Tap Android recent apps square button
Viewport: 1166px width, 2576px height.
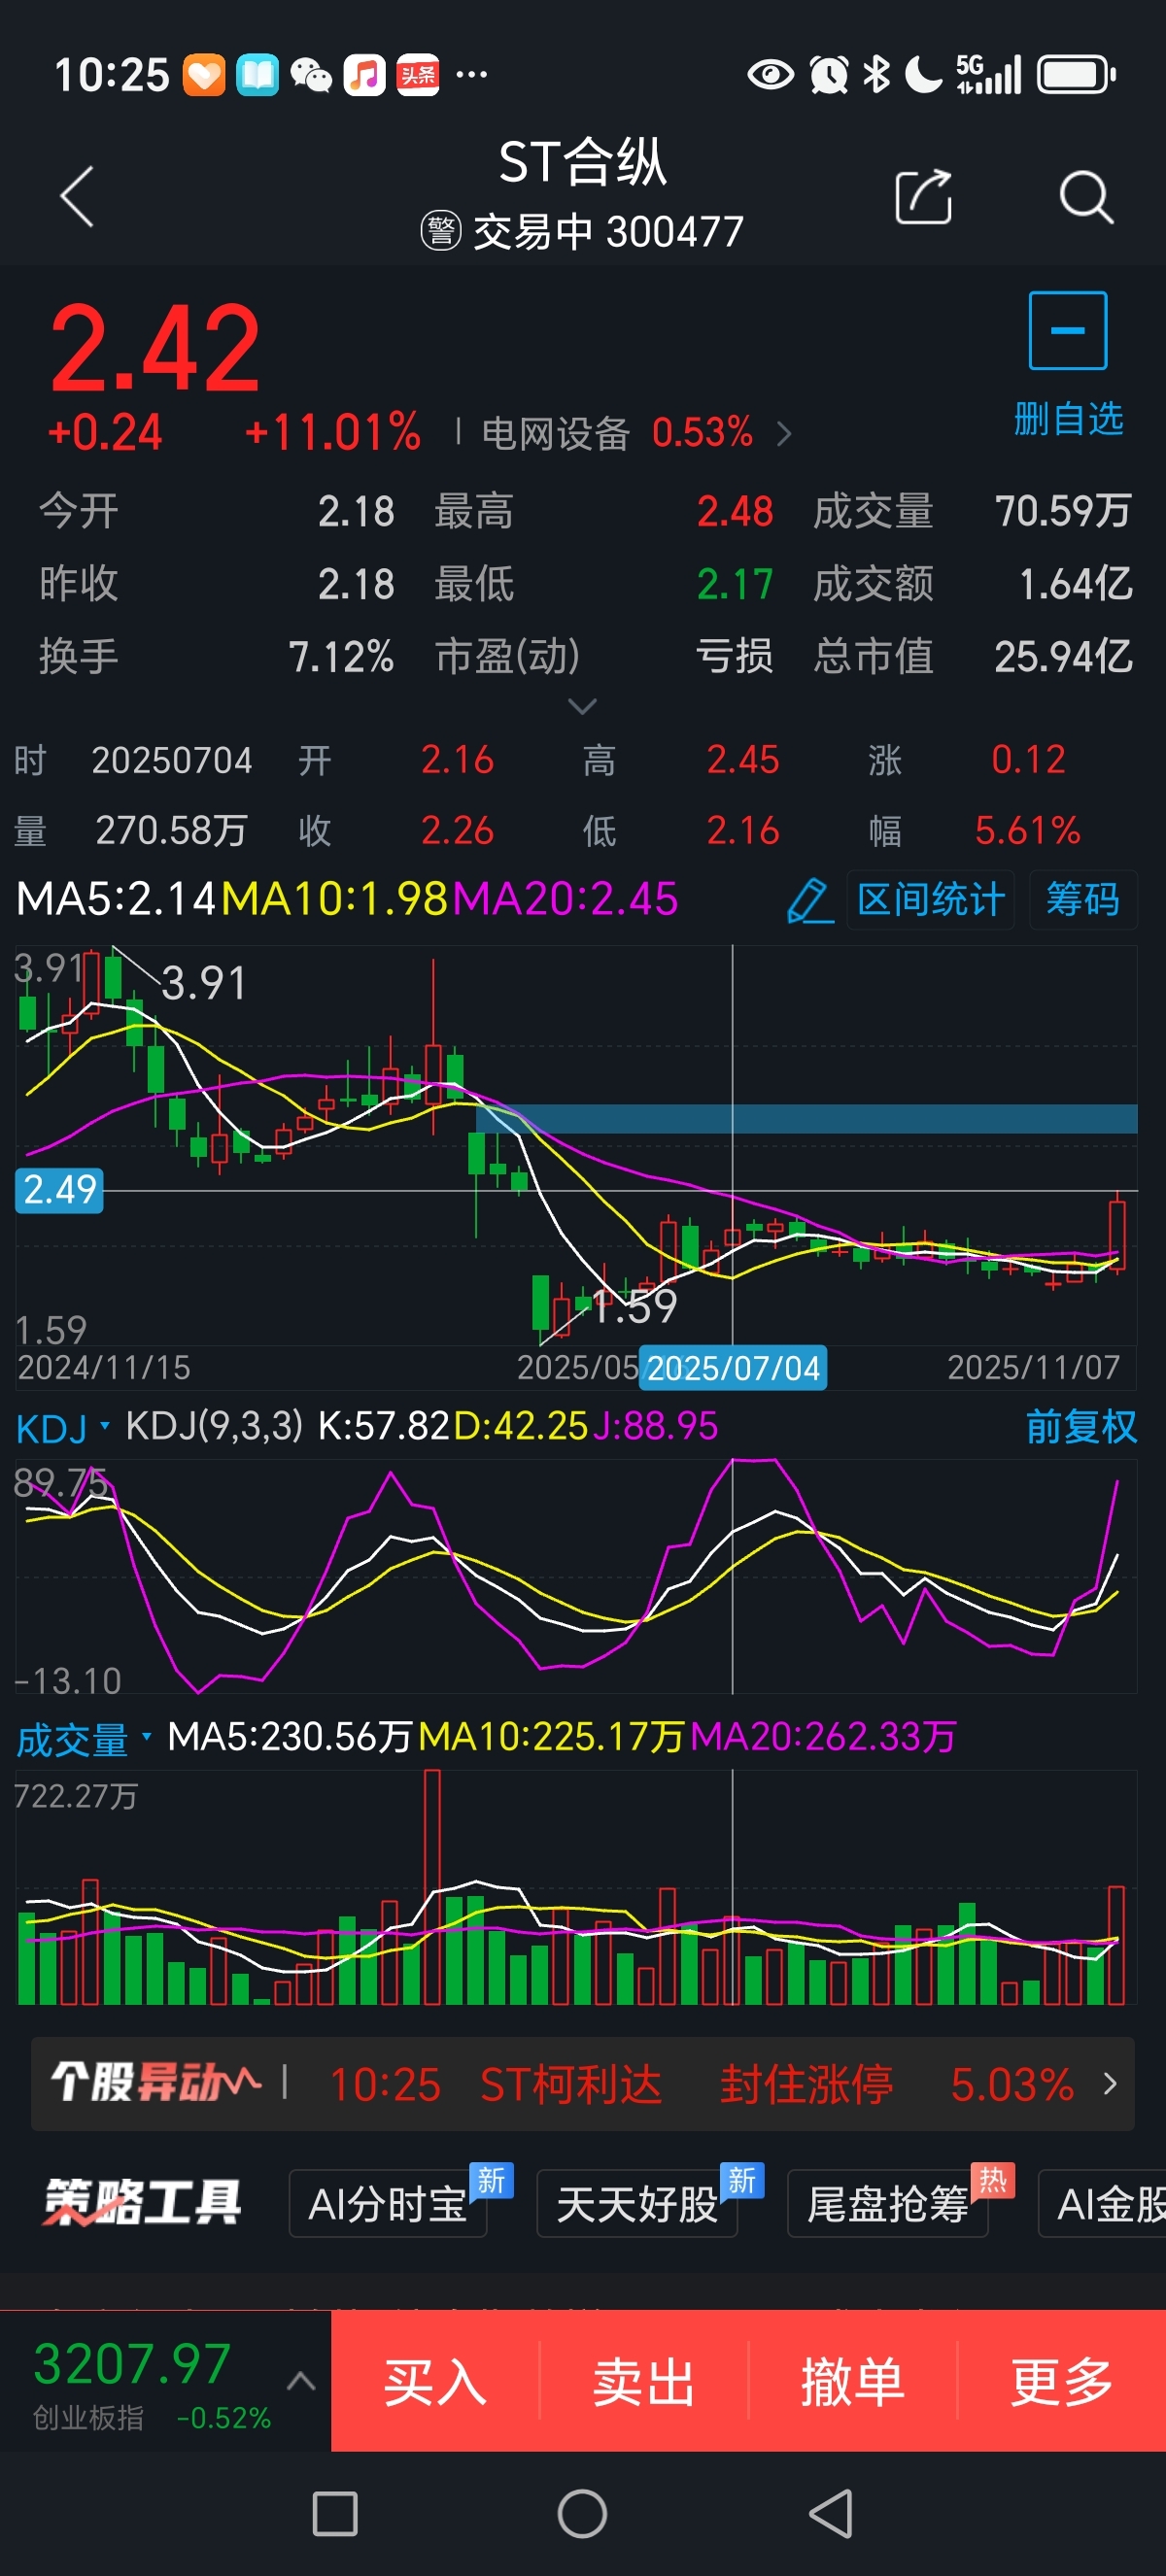click(335, 2514)
